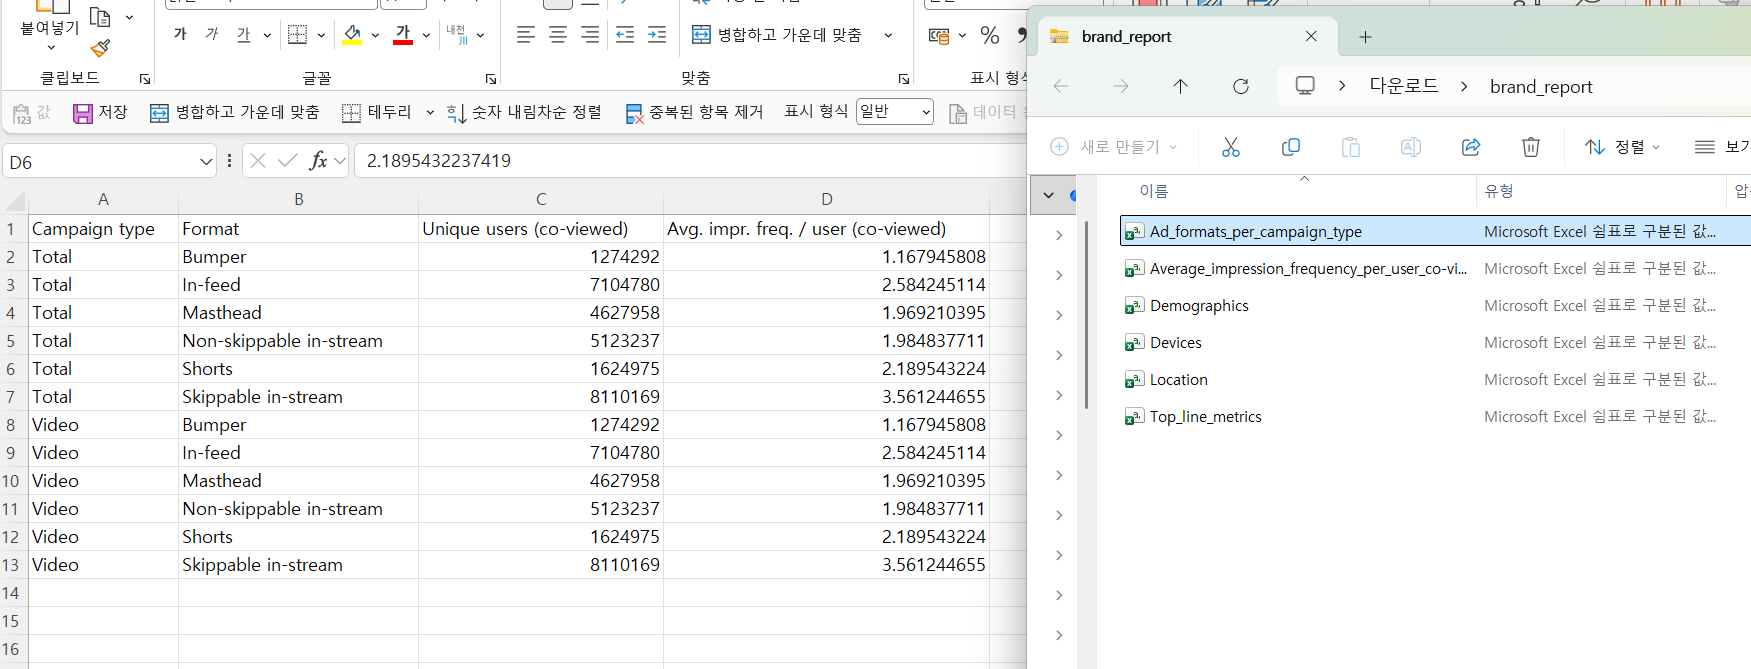1751x669 pixels.
Task: Select the file Top_line_metrics
Action: point(1205,417)
